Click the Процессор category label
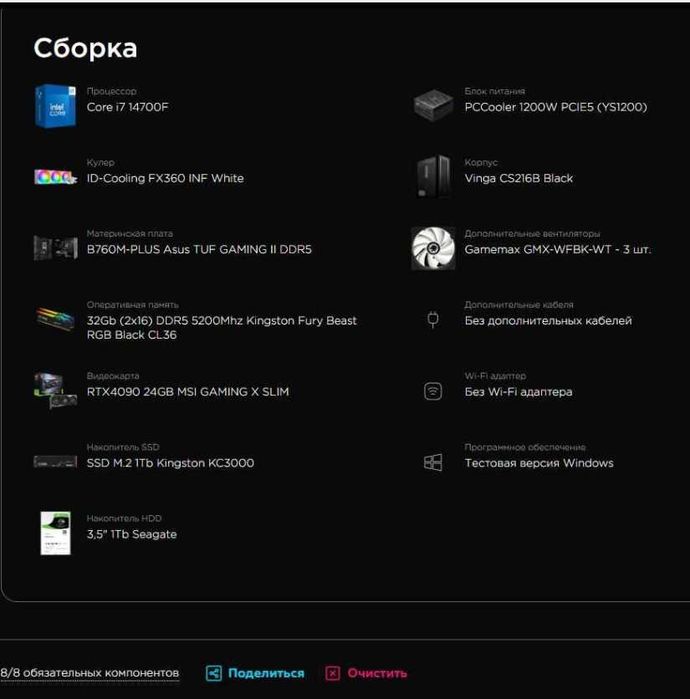Image resolution: width=690 pixels, height=699 pixels. click(111, 91)
